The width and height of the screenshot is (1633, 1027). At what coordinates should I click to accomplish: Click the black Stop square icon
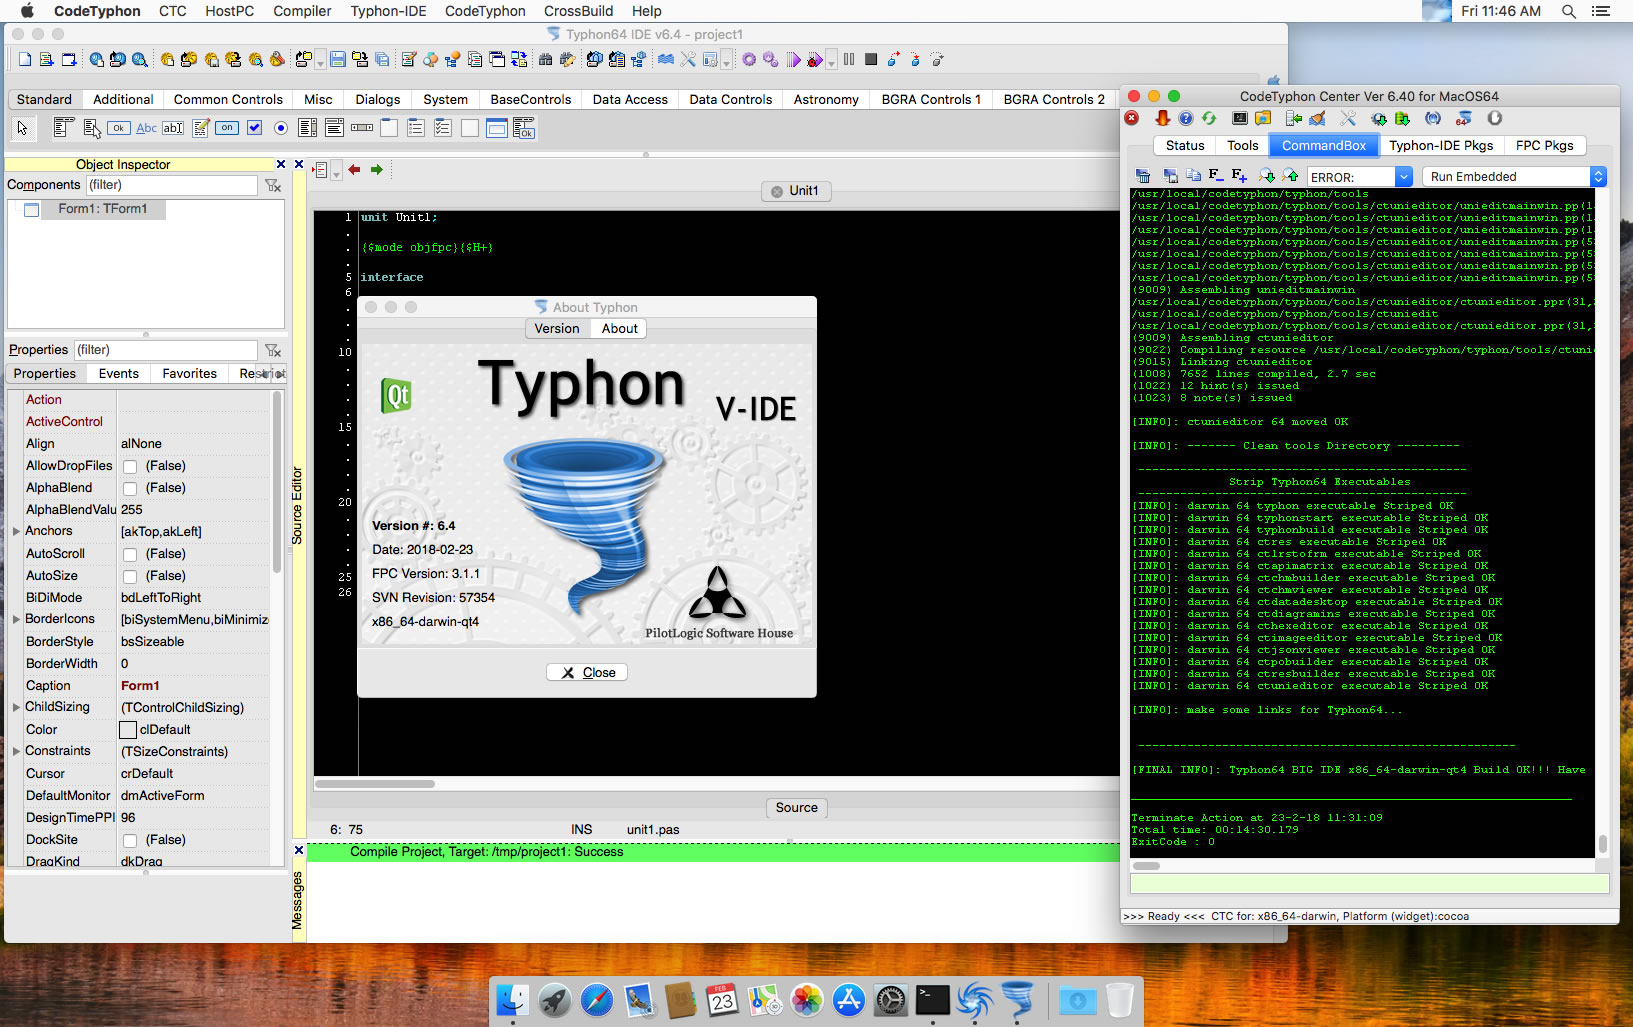coord(871,60)
